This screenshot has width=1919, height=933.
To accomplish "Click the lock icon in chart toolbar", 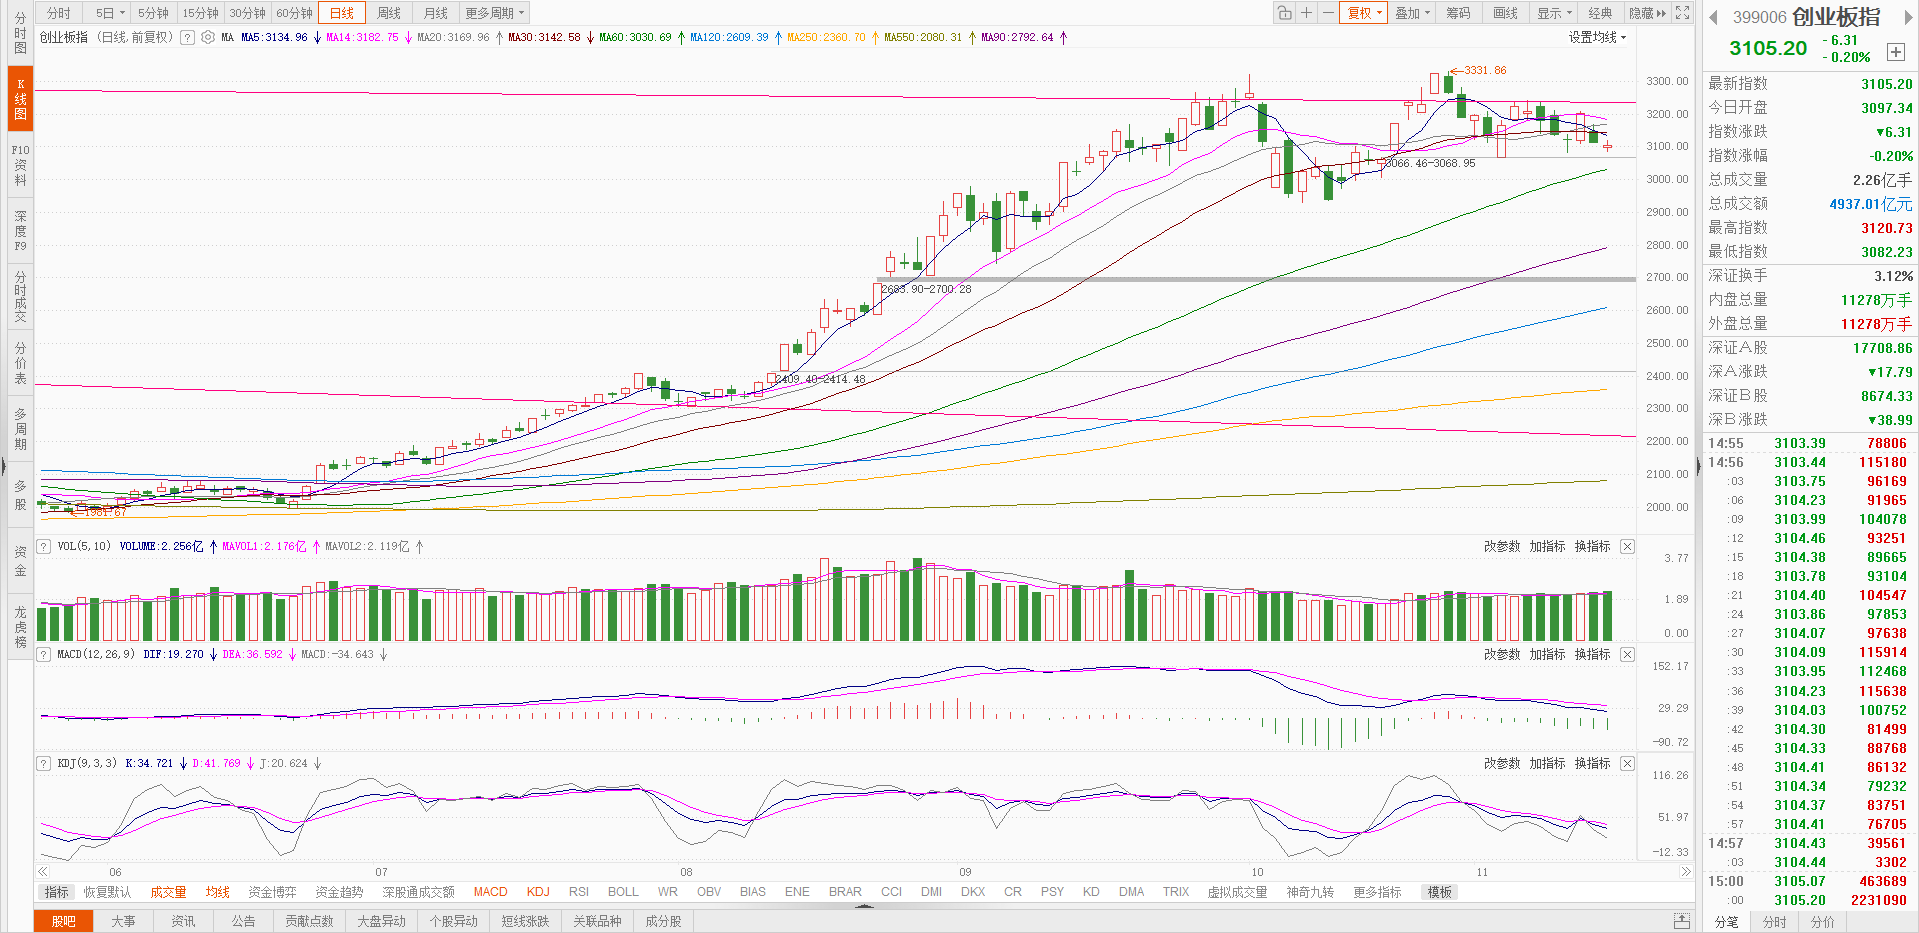I will [x=1284, y=13].
